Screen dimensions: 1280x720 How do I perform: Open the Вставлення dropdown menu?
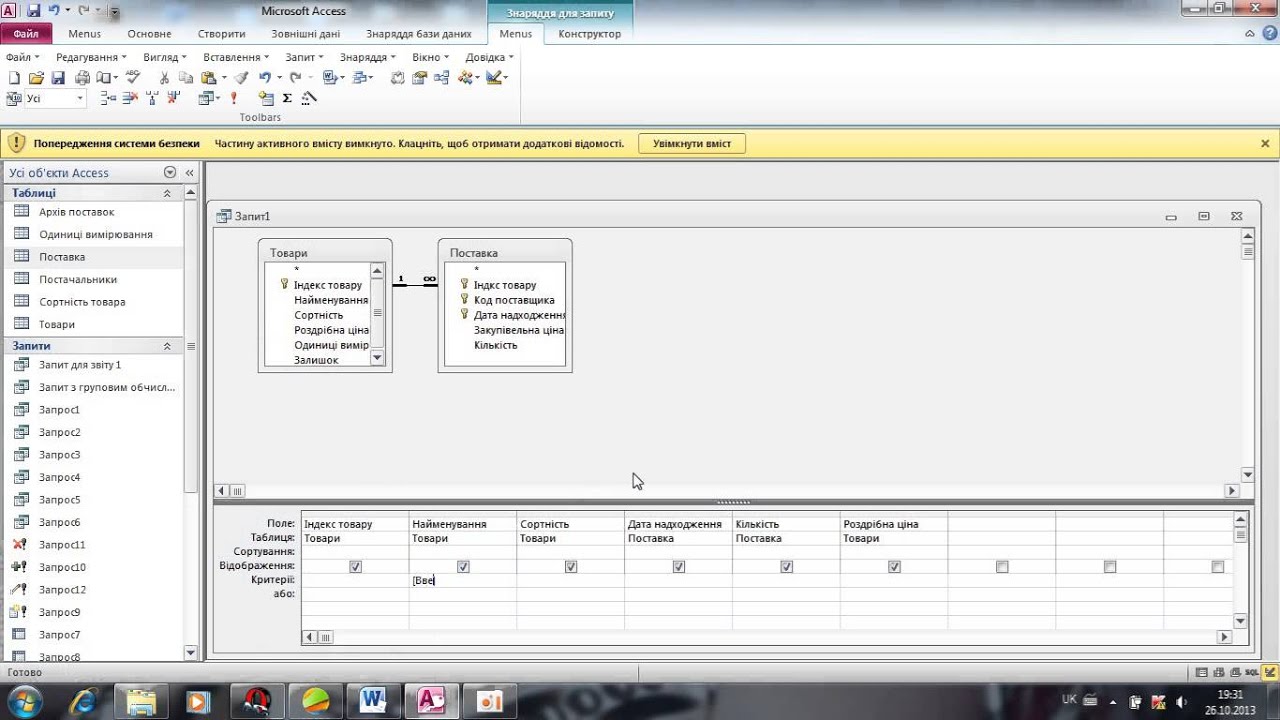coord(237,57)
